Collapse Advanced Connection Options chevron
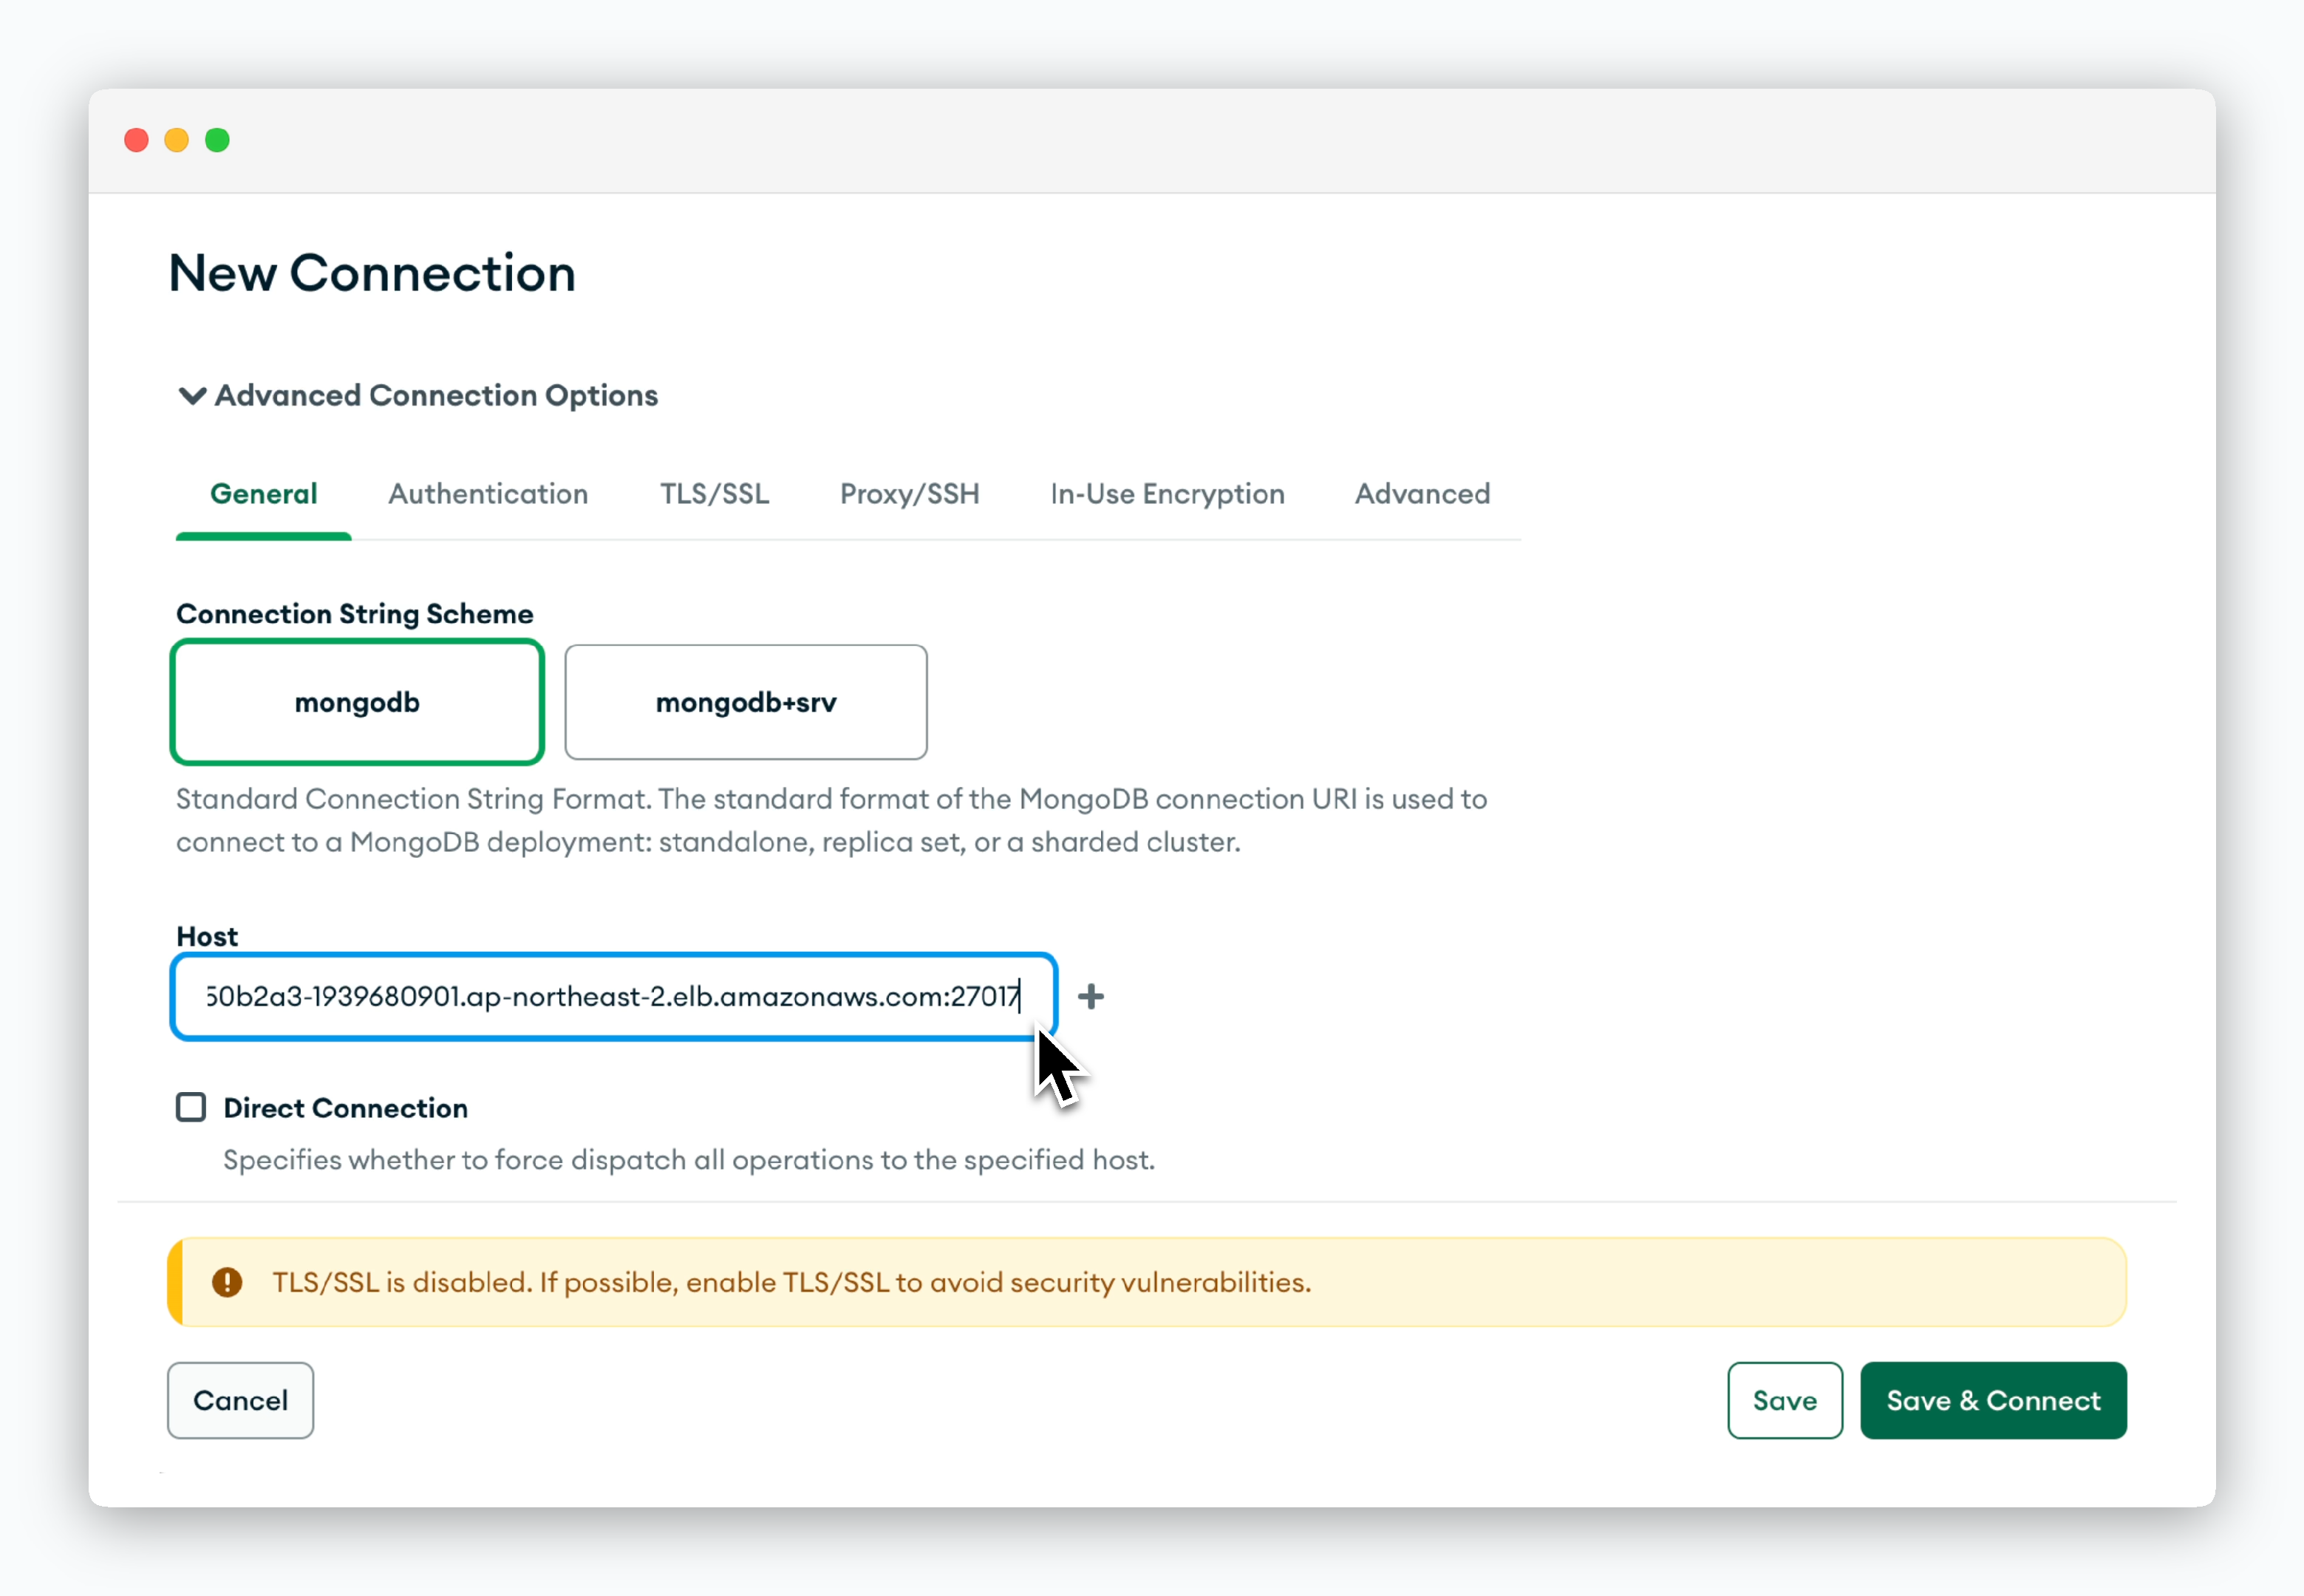 click(192, 396)
